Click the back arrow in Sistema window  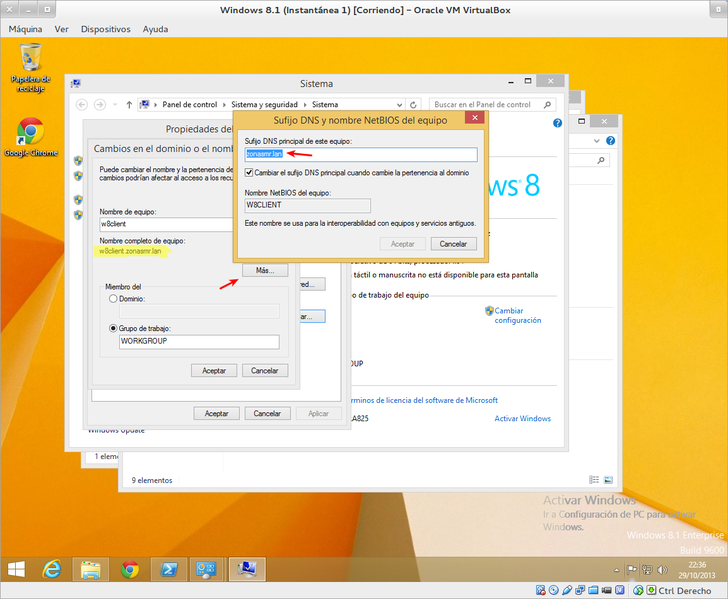(x=82, y=105)
